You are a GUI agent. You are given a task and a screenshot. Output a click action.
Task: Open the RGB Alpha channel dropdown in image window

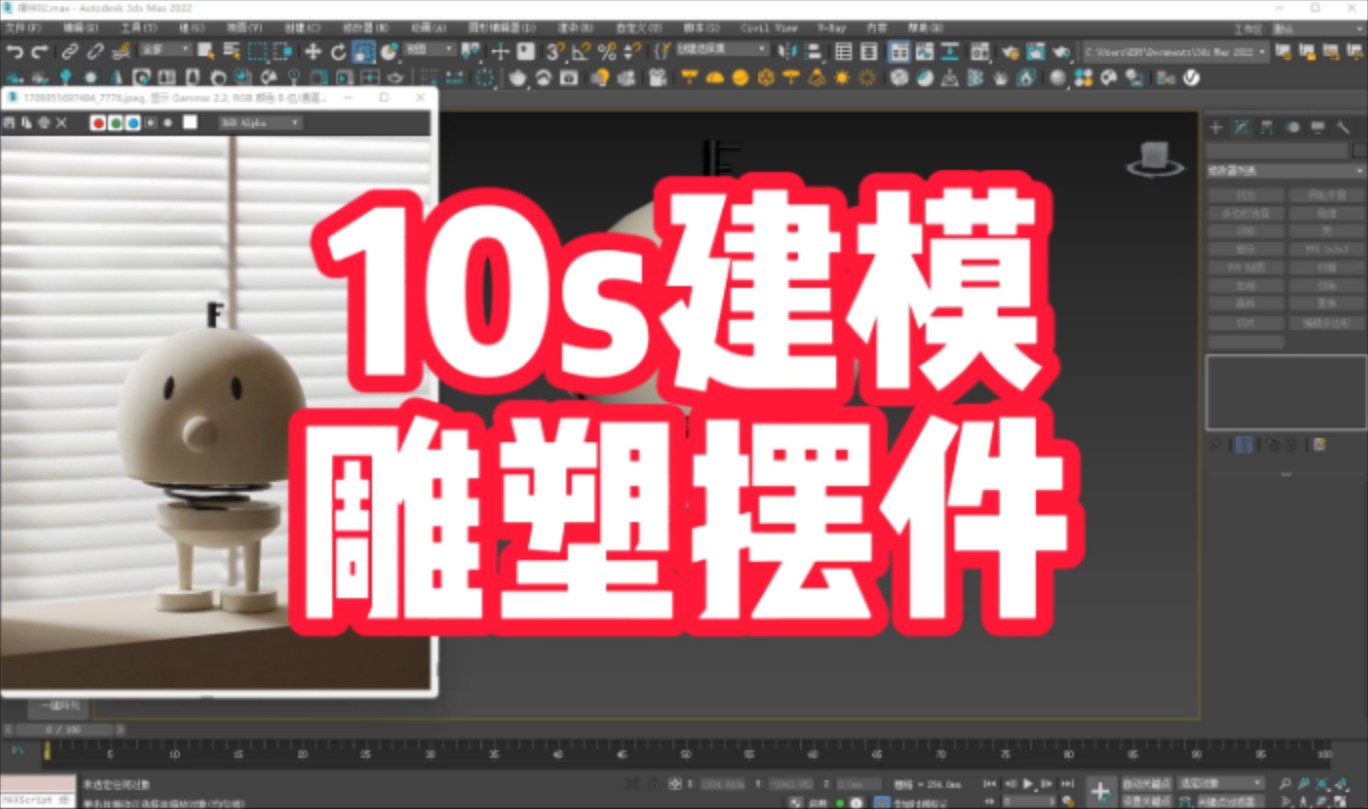coord(260,122)
